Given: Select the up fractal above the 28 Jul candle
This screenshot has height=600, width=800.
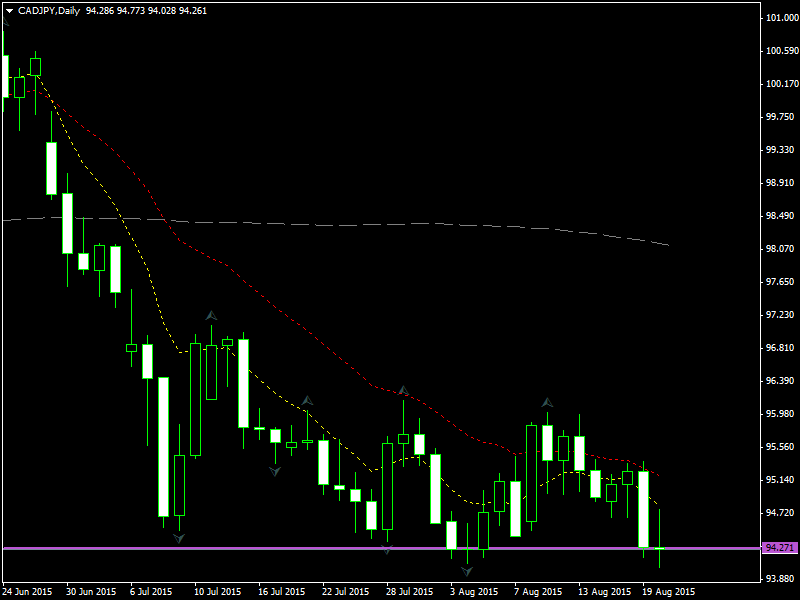Looking at the screenshot, I should (x=404, y=391).
